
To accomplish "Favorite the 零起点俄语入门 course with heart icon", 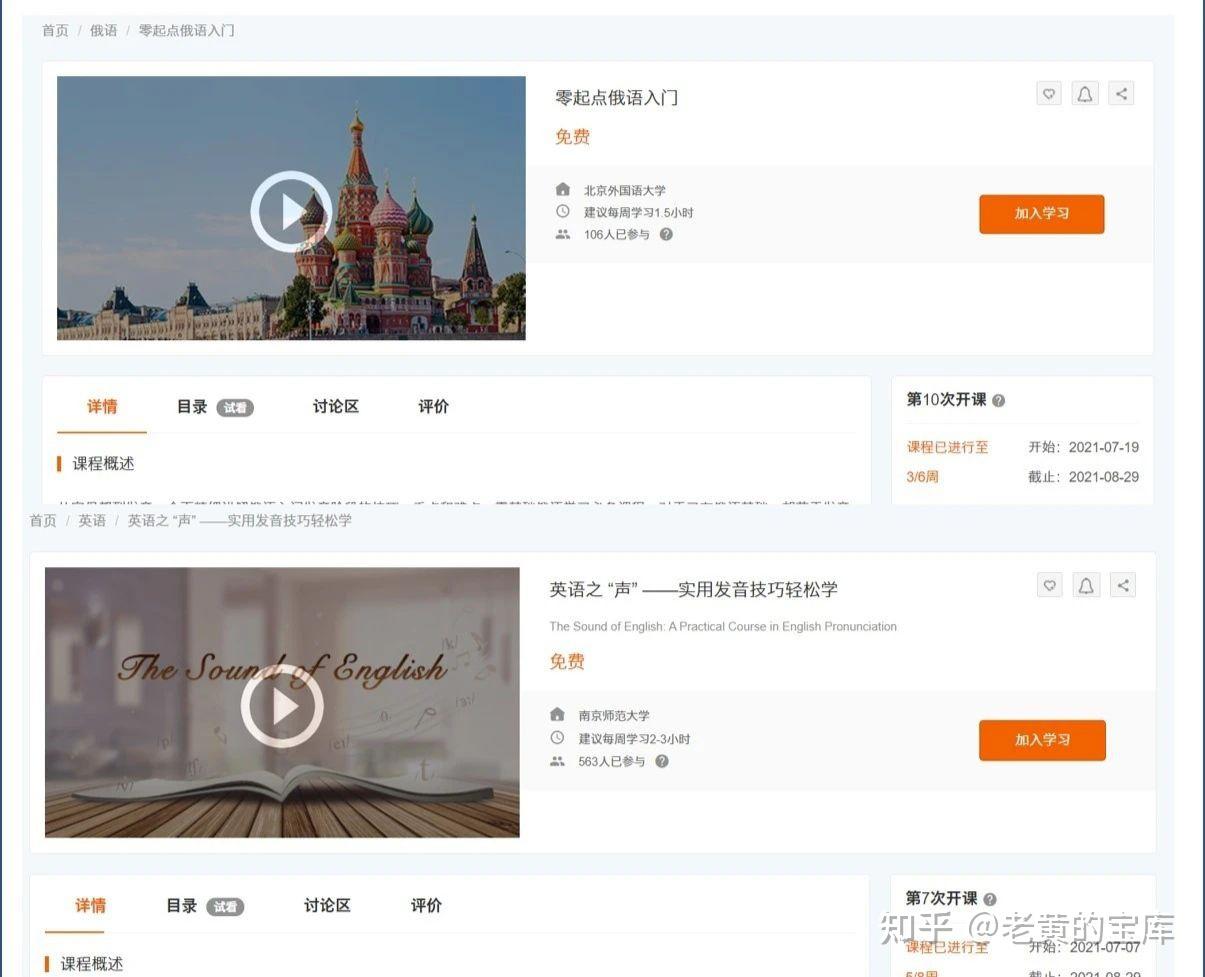I will (x=1049, y=94).
